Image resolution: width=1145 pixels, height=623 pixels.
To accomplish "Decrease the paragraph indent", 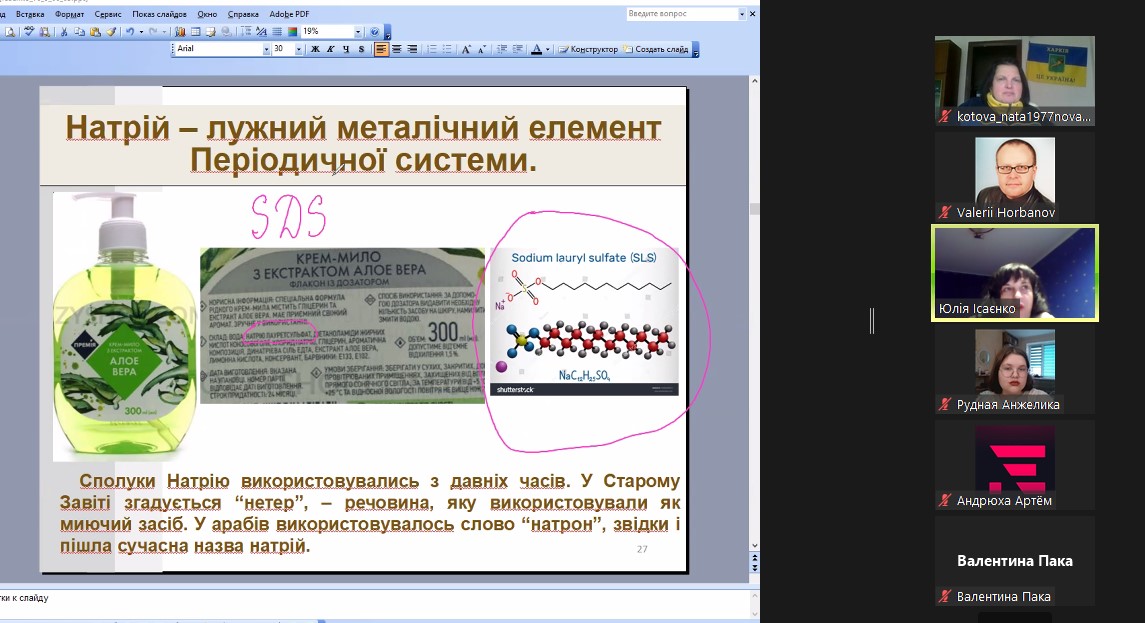I will pos(502,50).
